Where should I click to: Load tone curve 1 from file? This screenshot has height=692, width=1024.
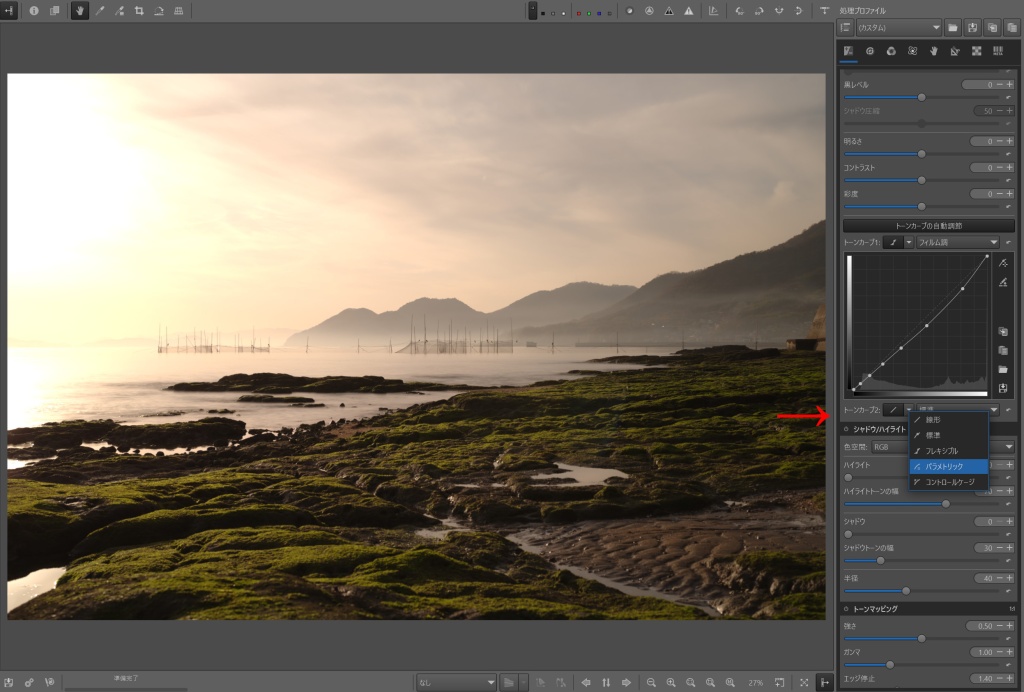pyautogui.click(x=1003, y=370)
